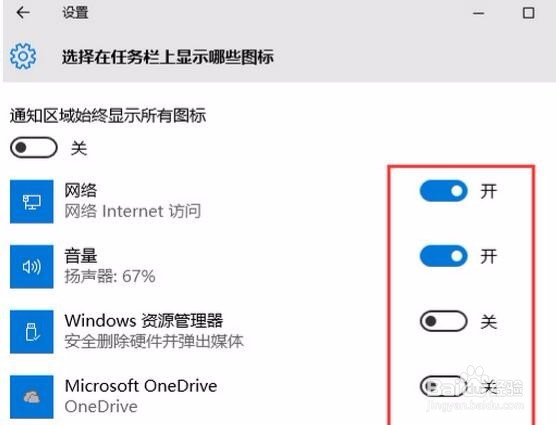Click the Microsoft OneDrive item title
The height and width of the screenshot is (425, 556).
coord(141,386)
